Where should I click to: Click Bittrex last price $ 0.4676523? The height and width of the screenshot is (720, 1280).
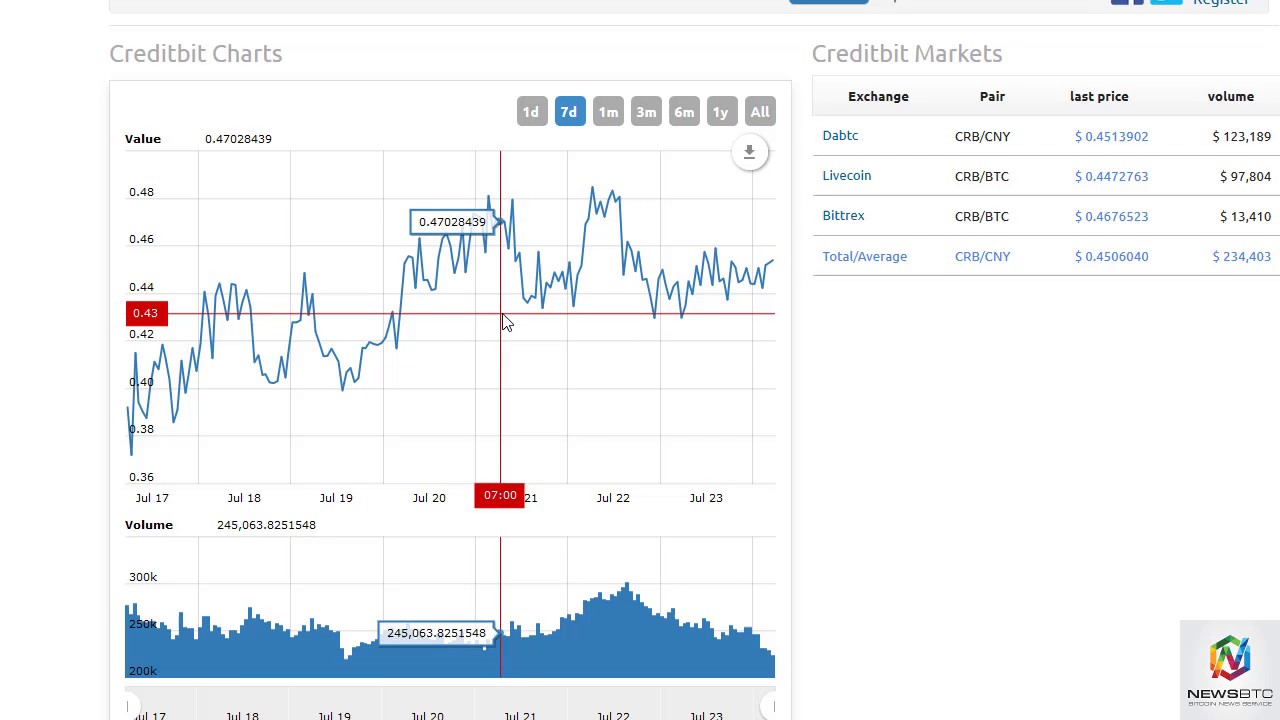point(1111,216)
